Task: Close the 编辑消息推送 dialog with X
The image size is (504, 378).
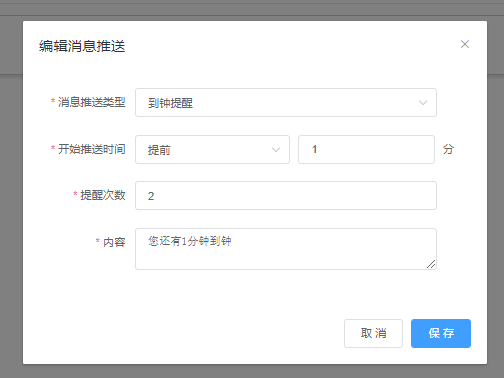Action: point(465,44)
